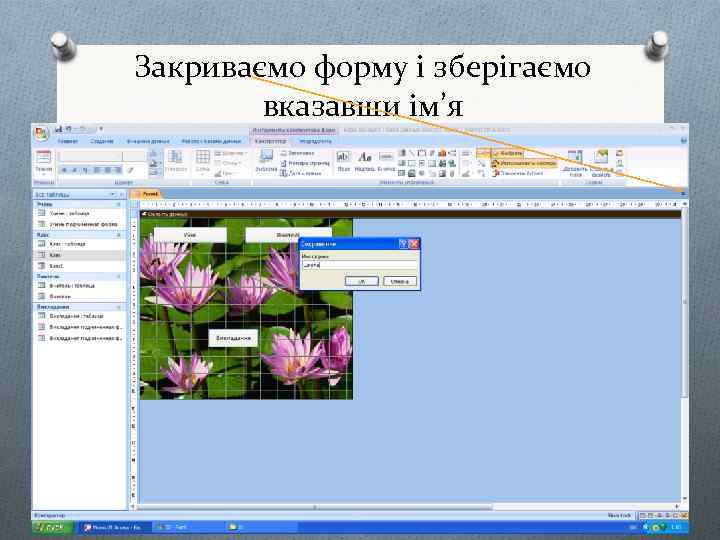Switch to Создание ribbon tab
This screenshot has height=540, width=720.
tap(101, 141)
